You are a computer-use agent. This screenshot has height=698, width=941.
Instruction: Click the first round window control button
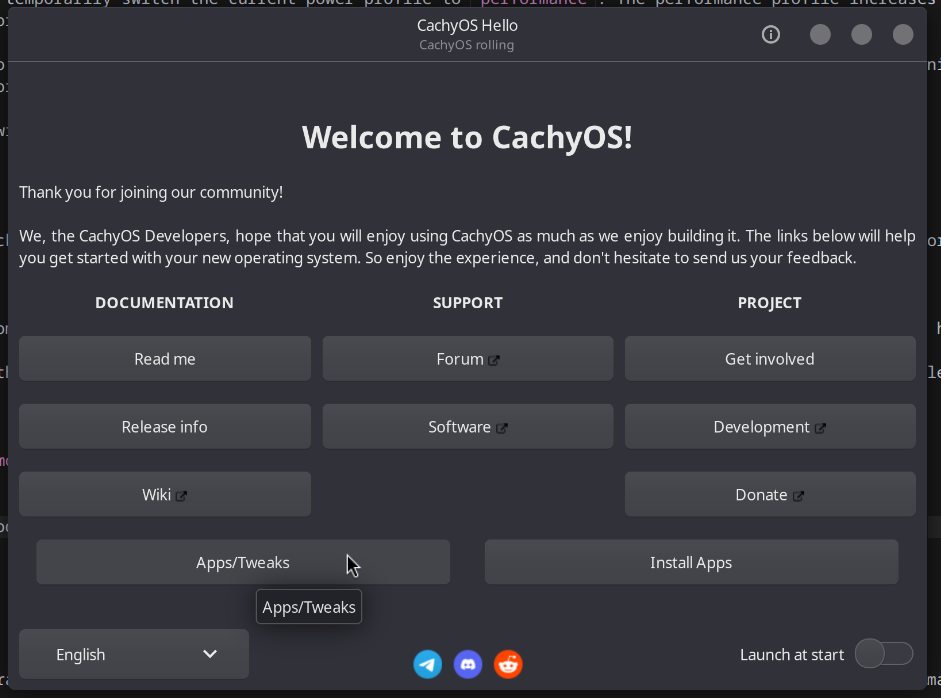pyautogui.click(x=820, y=35)
